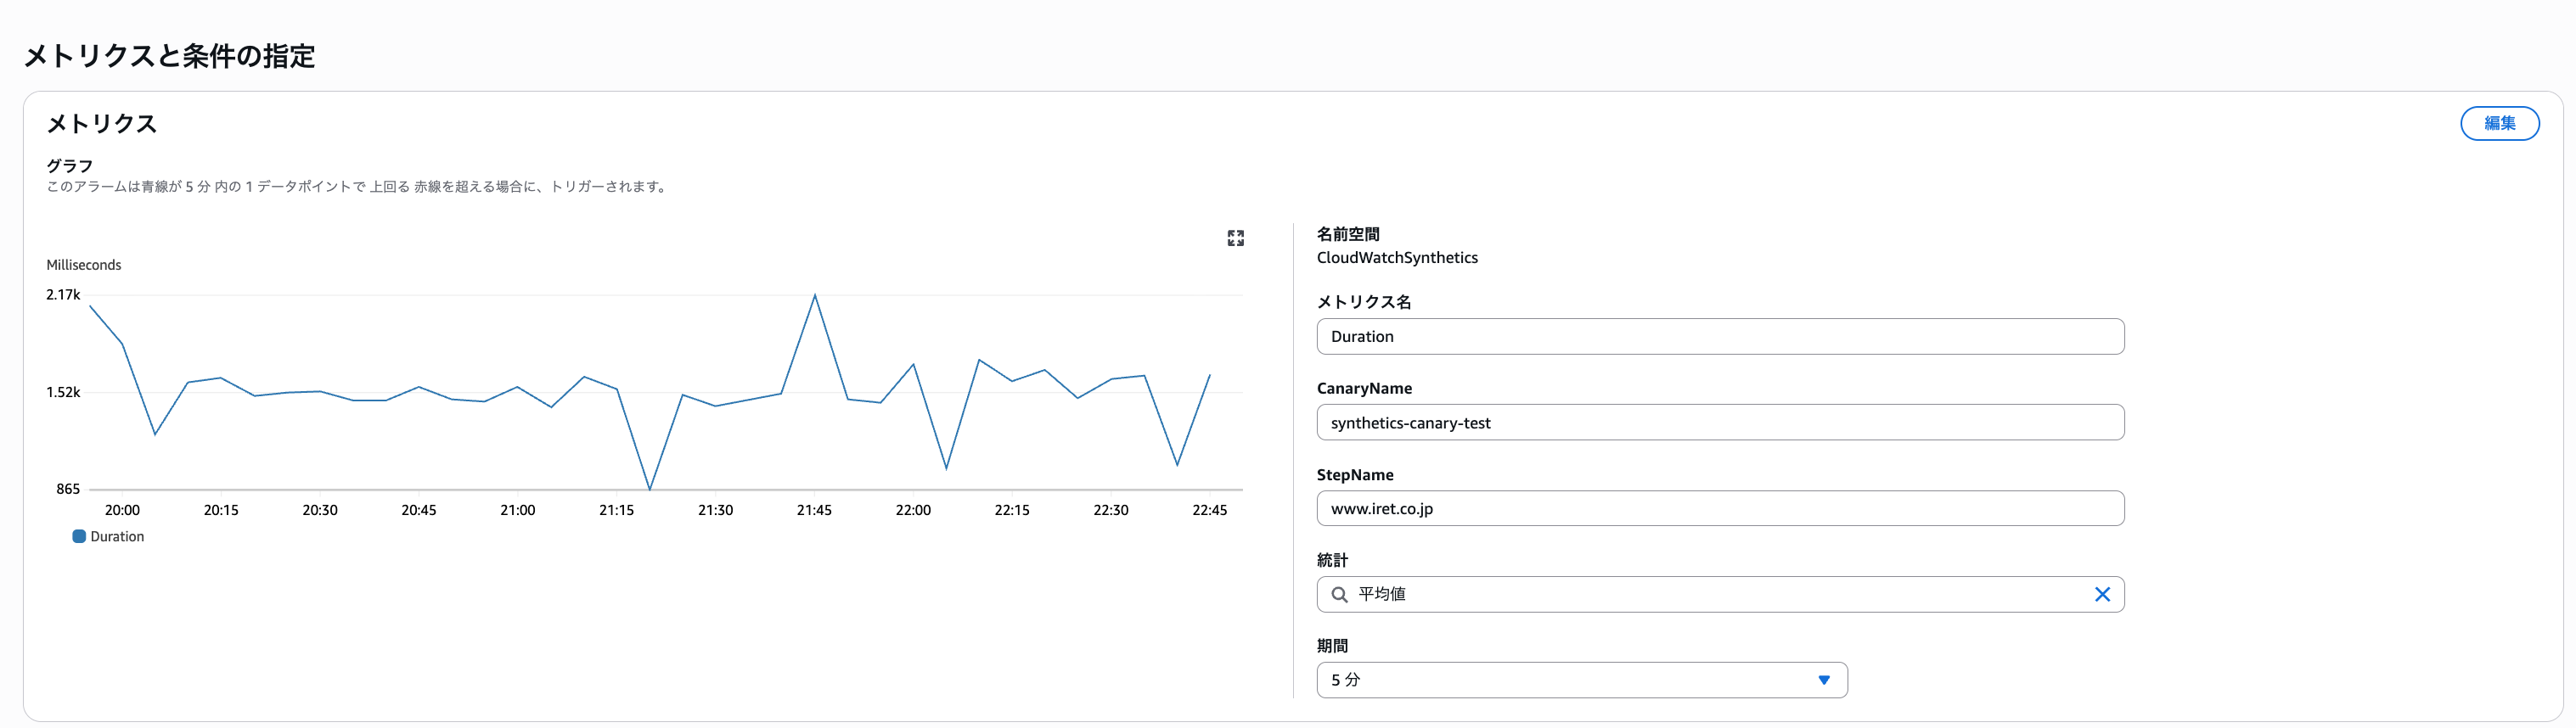Click the 平均値 text in 統計 box
2576x728 pixels.
pyautogui.click(x=1382, y=594)
